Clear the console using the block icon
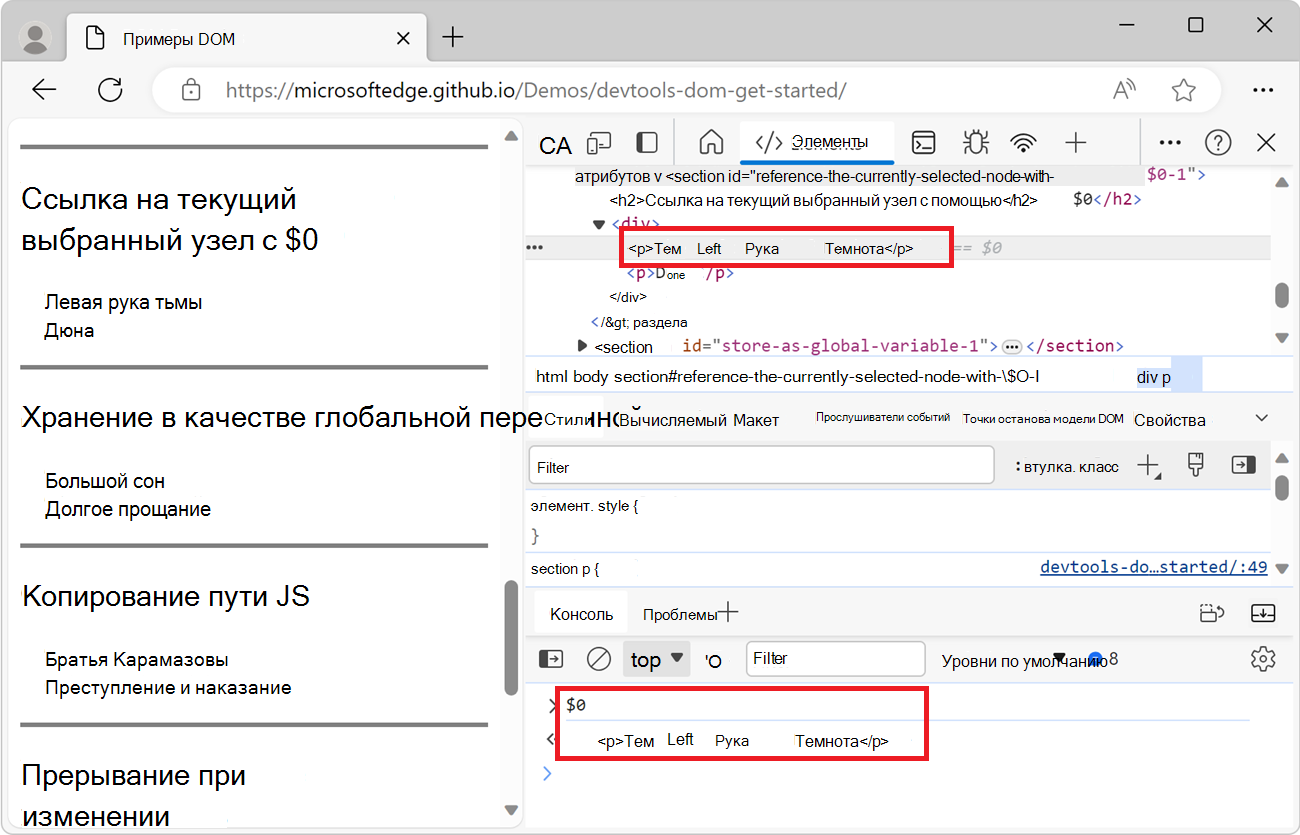This screenshot has width=1300, height=835. (599, 659)
